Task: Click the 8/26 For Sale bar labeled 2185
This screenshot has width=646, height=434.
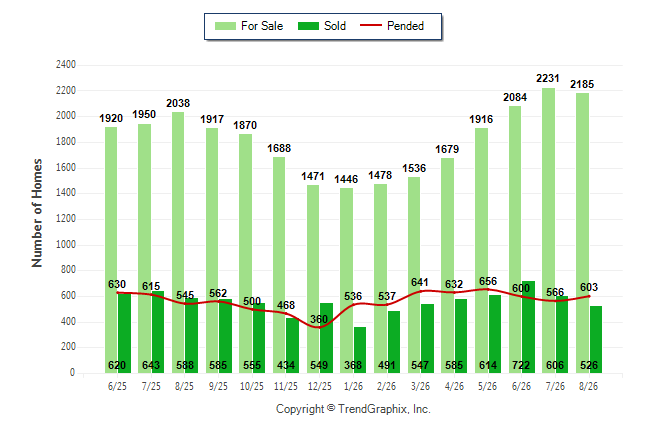Action: pos(582,233)
